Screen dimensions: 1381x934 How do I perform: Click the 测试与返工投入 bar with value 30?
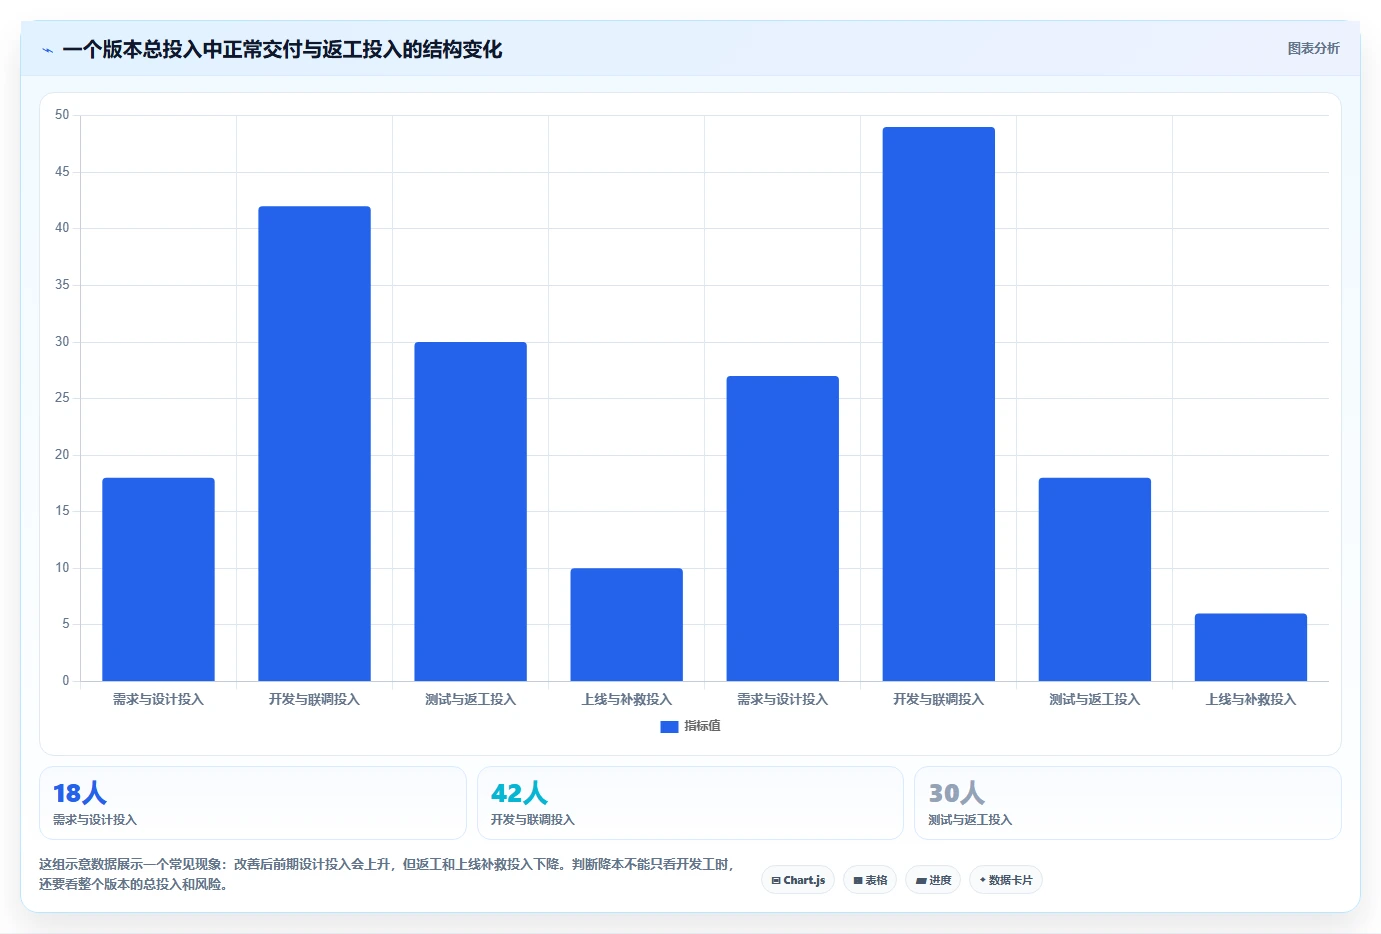point(470,511)
